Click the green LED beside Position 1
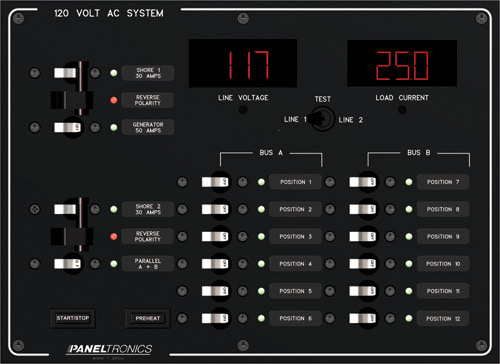 pyautogui.click(x=261, y=182)
